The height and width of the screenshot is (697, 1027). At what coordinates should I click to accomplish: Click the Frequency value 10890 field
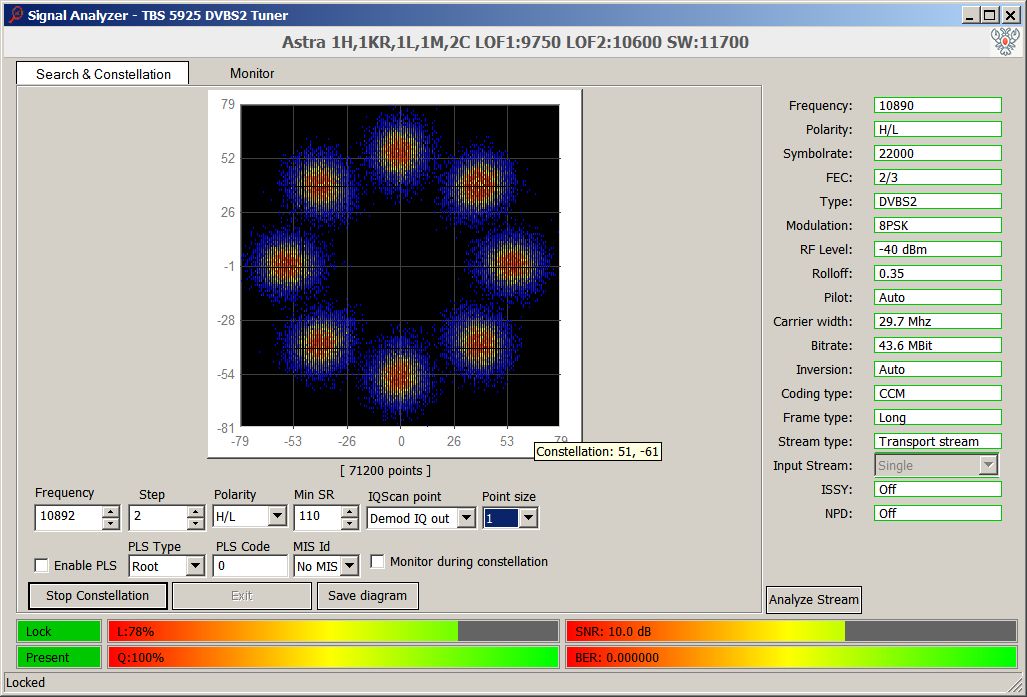pyautogui.click(x=937, y=105)
